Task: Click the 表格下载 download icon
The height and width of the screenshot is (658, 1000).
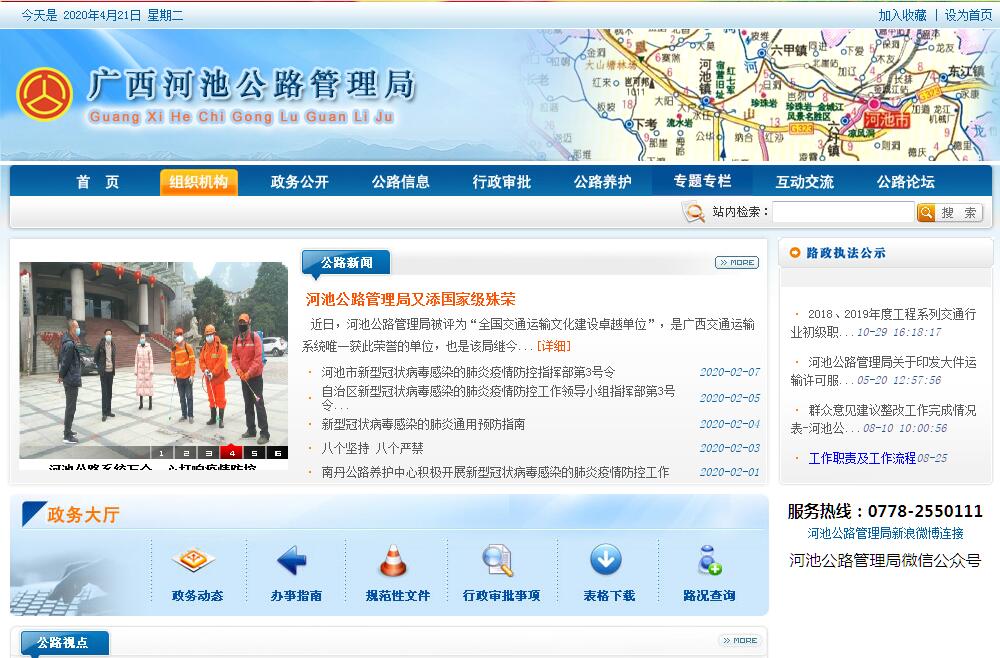Action: [x=606, y=561]
